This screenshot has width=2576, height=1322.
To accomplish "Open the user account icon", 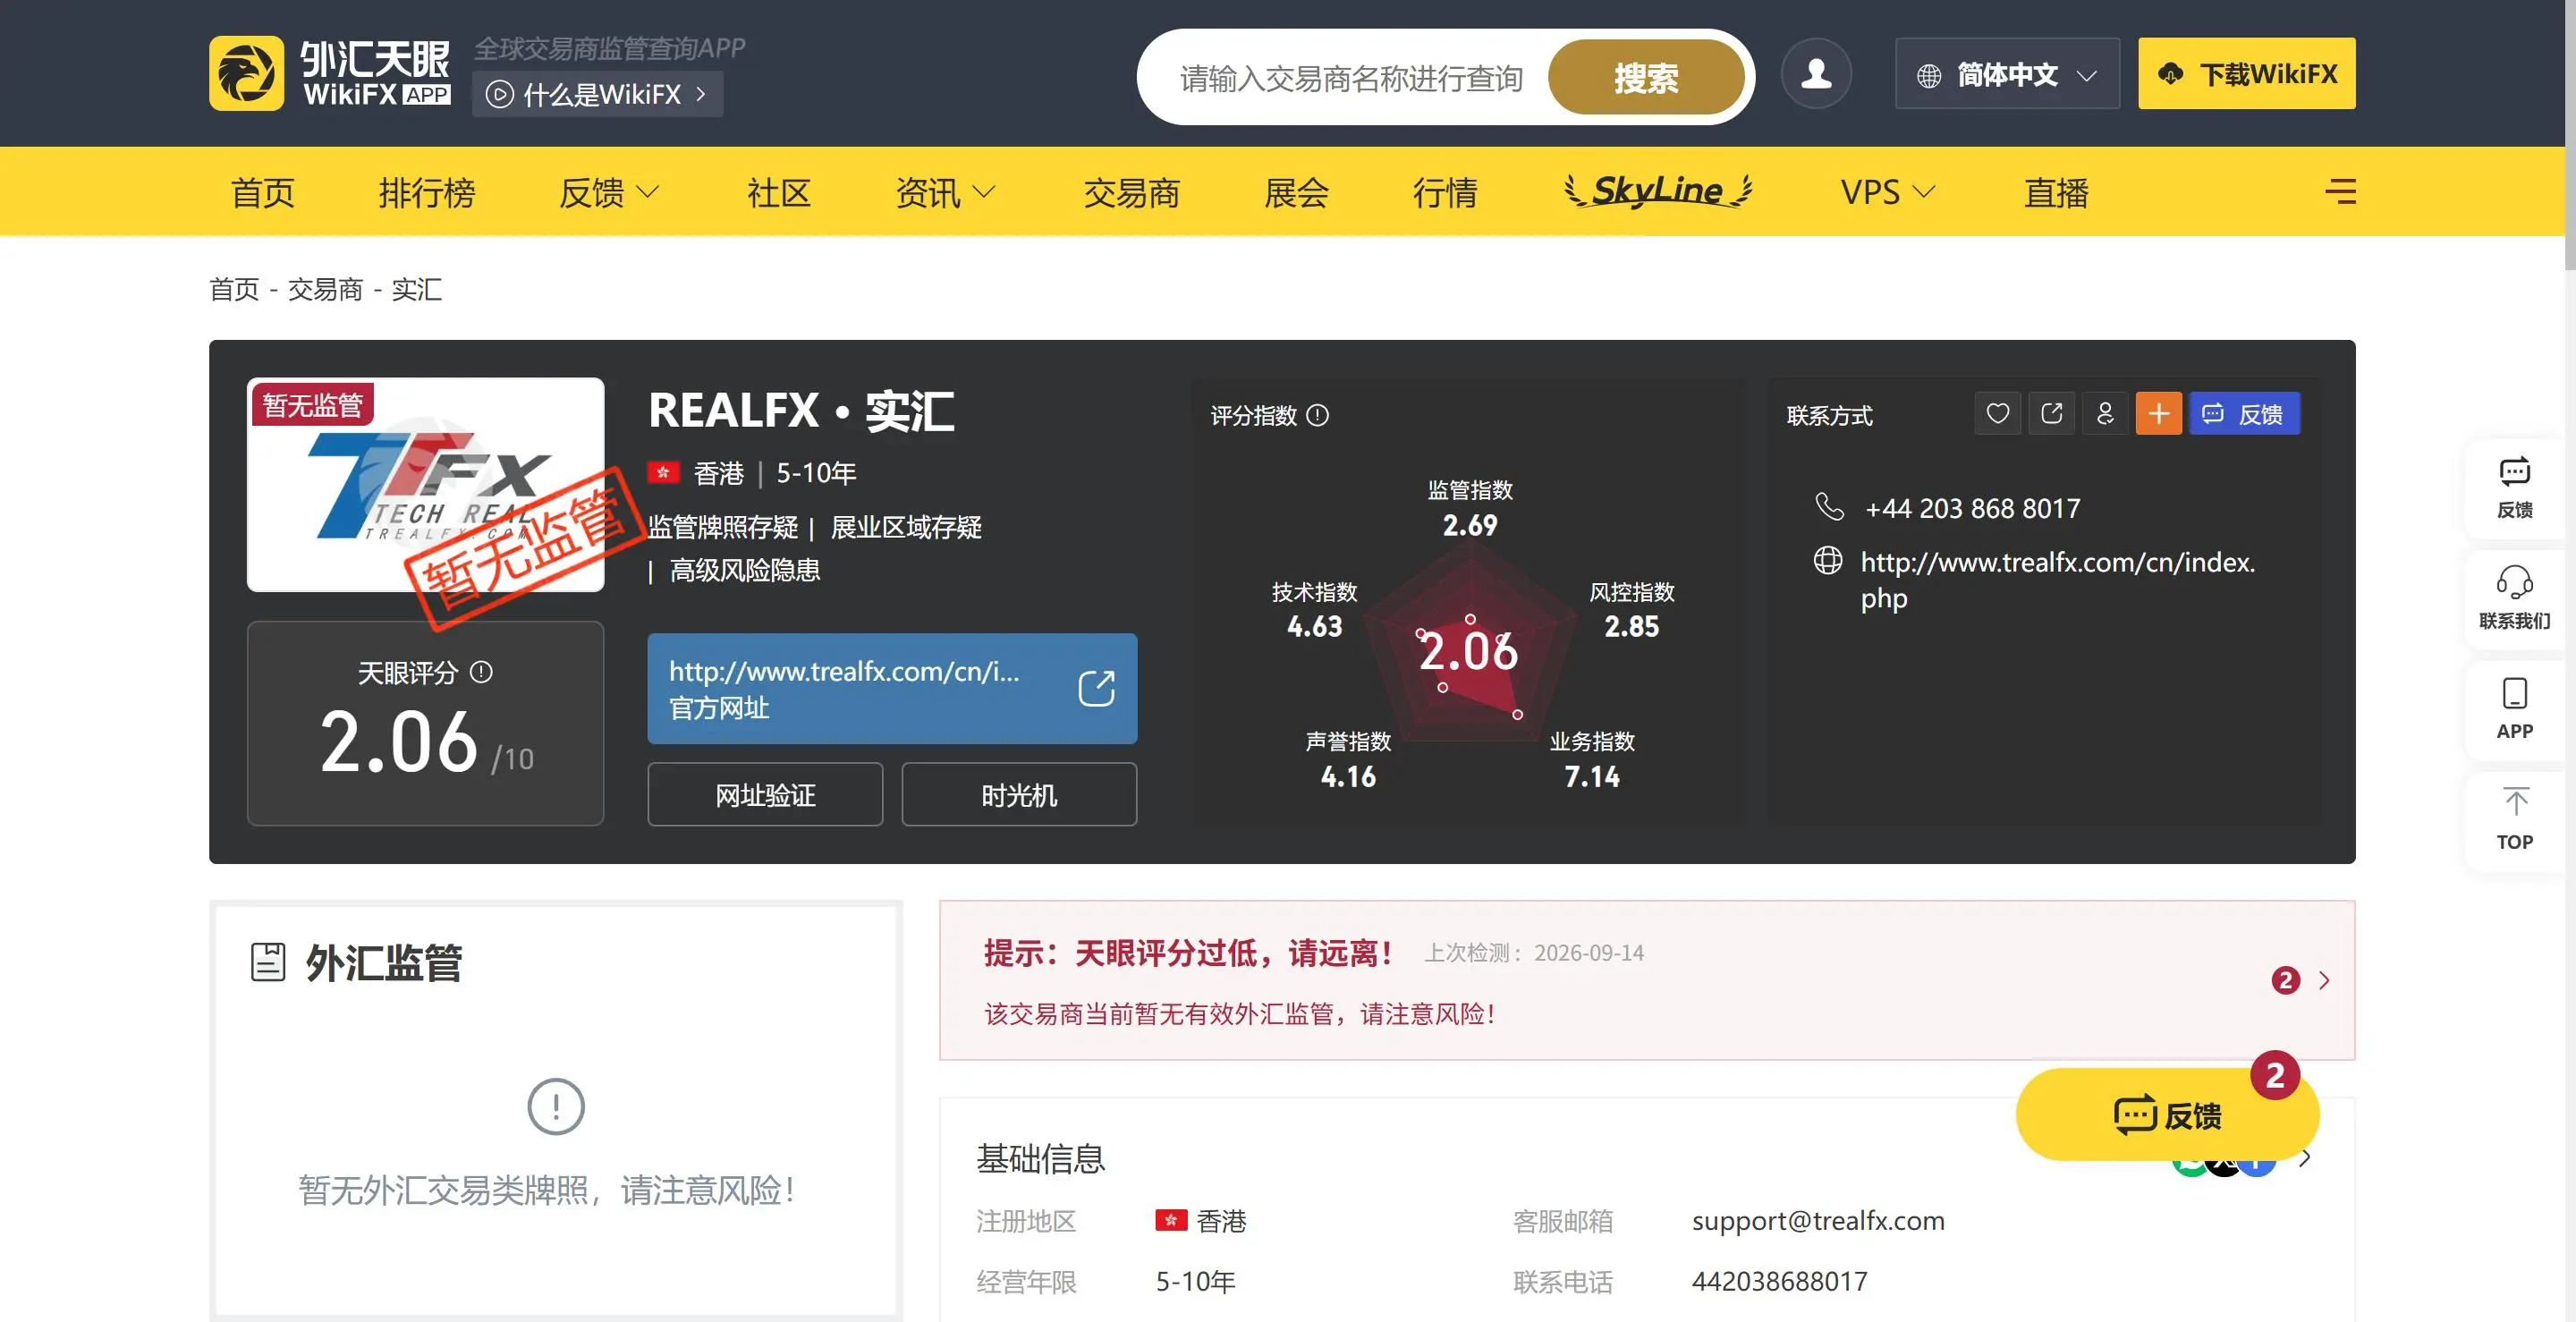I will 1816,73.
